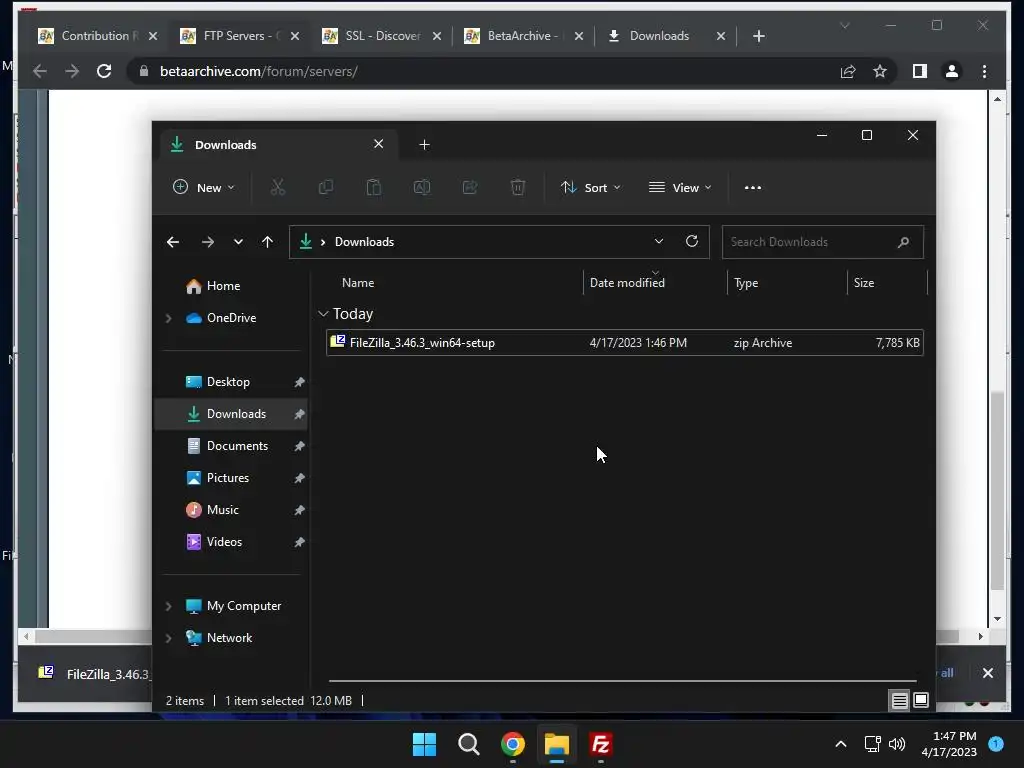
Task: Bookmark this page with the star icon
Action: [880, 71]
